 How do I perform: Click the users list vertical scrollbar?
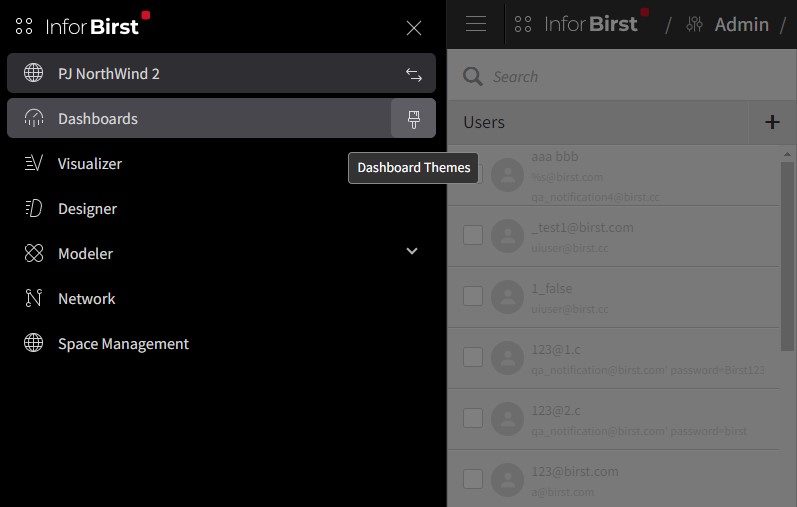(x=787, y=255)
